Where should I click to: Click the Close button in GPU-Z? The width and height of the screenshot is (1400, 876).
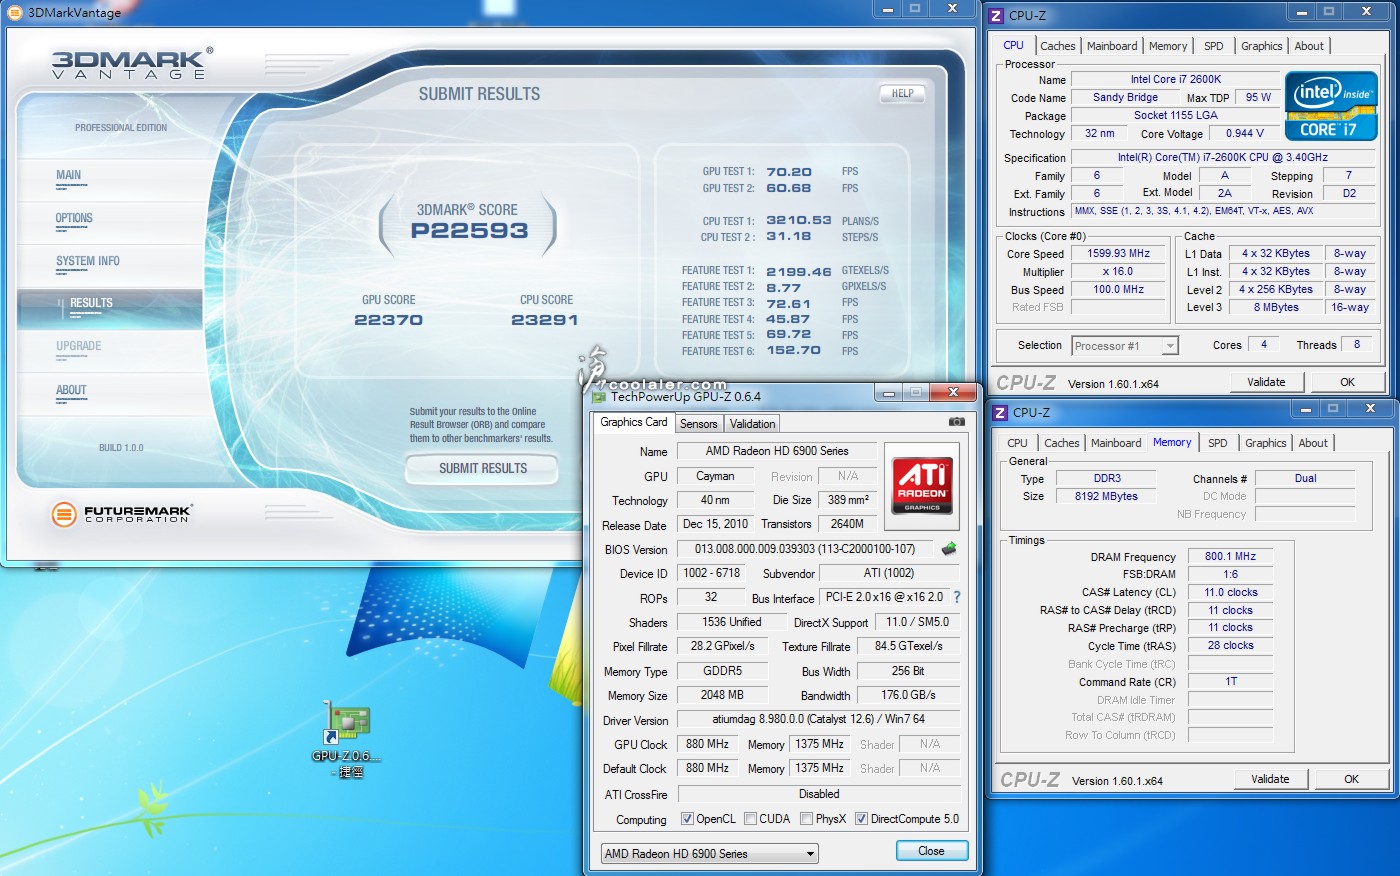click(931, 851)
